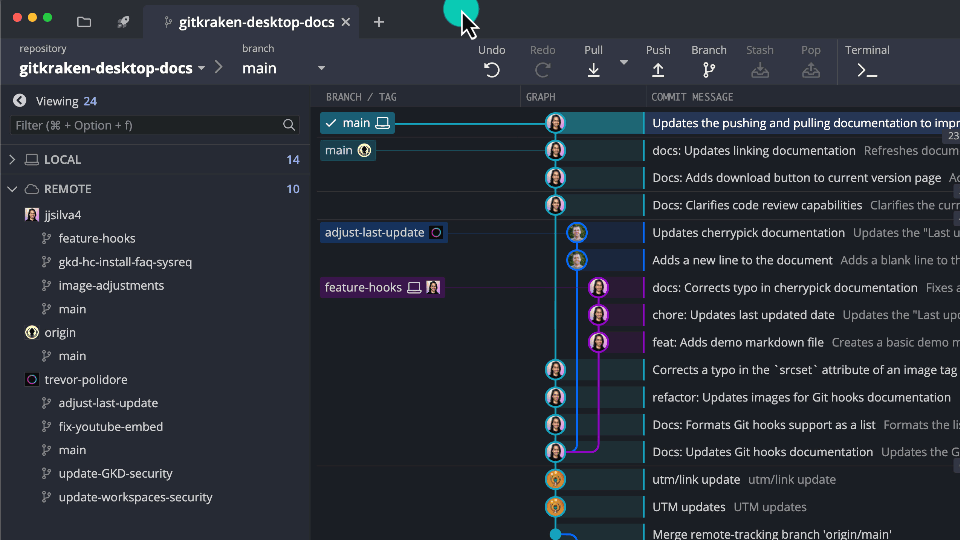The height and width of the screenshot is (540, 960).
Task: Select commit 'Docs: Clarifies code review capabilities'
Action: (757, 205)
